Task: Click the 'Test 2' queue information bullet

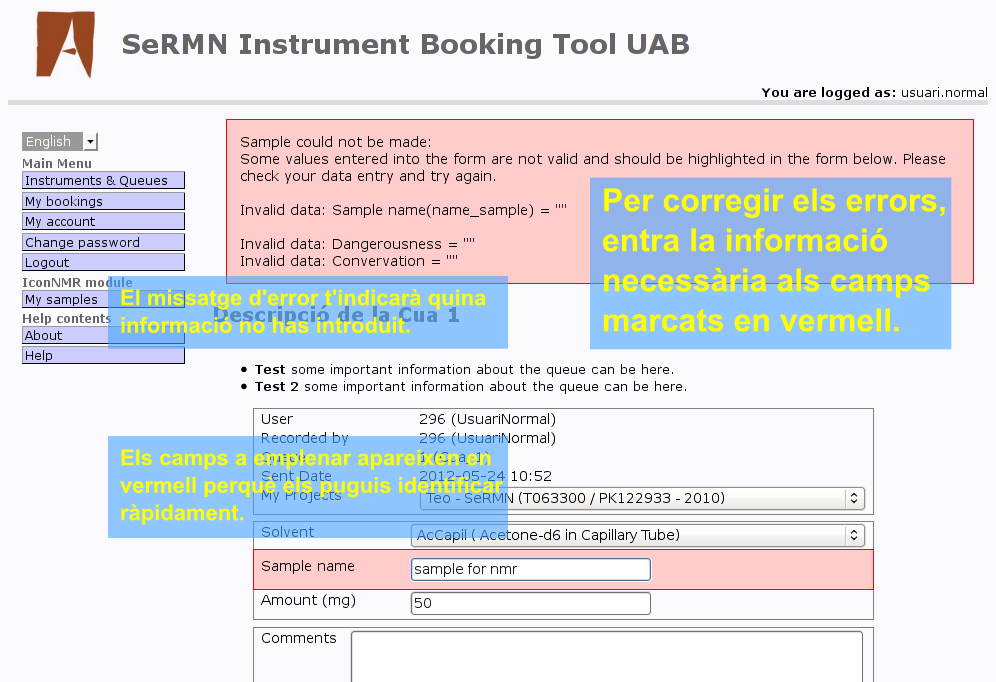Action: [x=471, y=387]
